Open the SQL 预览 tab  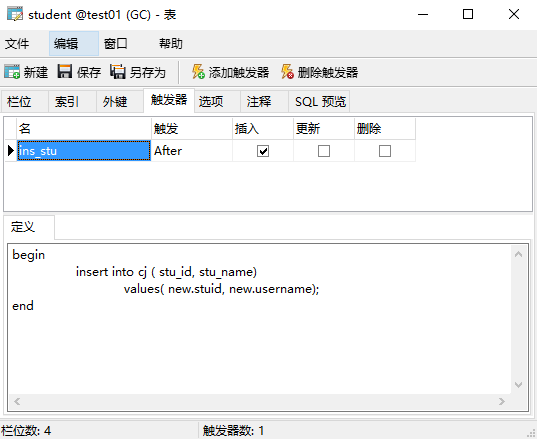[x=320, y=102]
